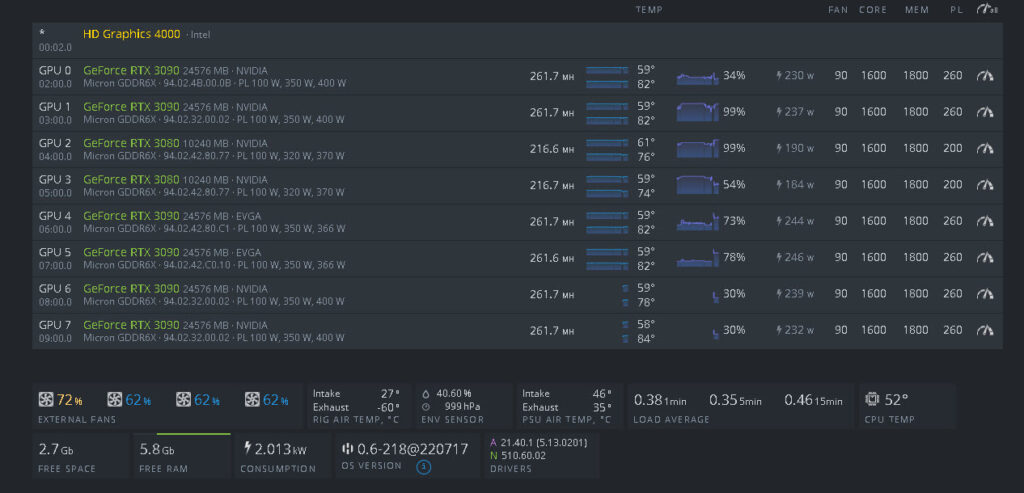The height and width of the screenshot is (493, 1024).
Task: Click the 40.60 % humidity reading
Action: [453, 394]
